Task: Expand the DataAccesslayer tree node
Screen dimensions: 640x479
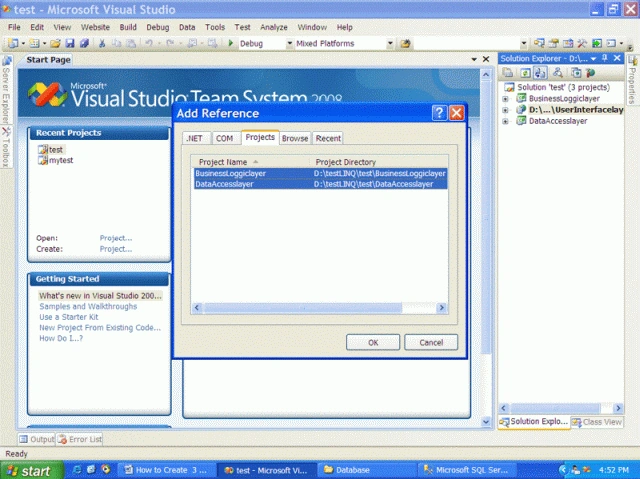Action: pyautogui.click(x=505, y=121)
